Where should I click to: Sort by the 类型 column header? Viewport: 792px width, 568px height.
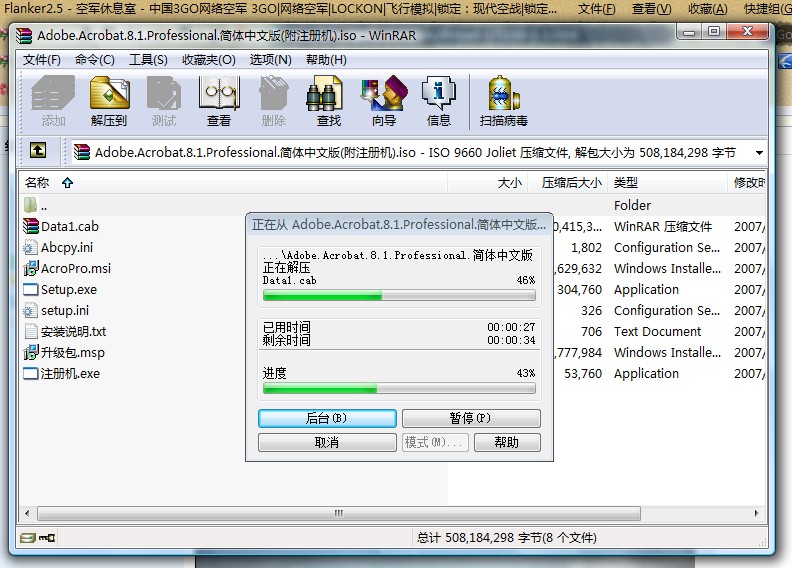[x=626, y=183]
